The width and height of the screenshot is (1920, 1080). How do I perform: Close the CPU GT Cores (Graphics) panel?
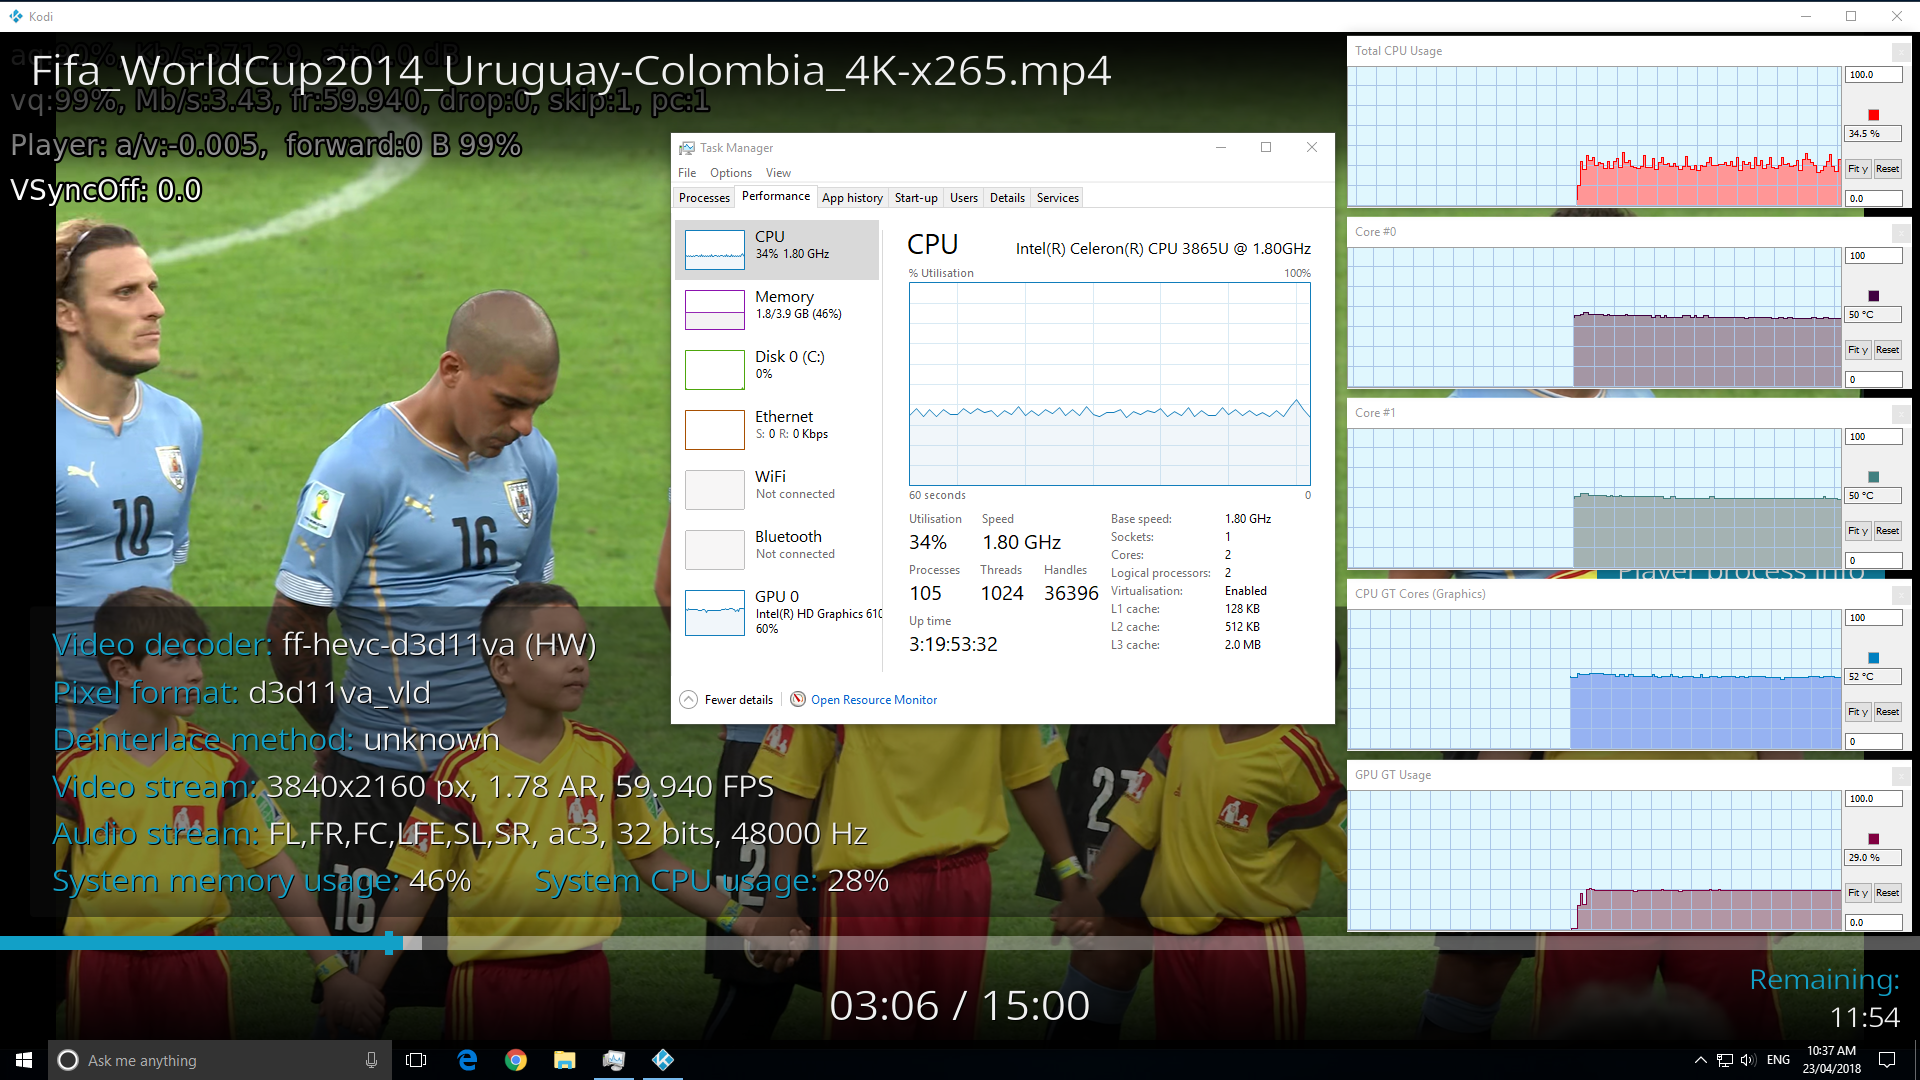(x=1900, y=595)
